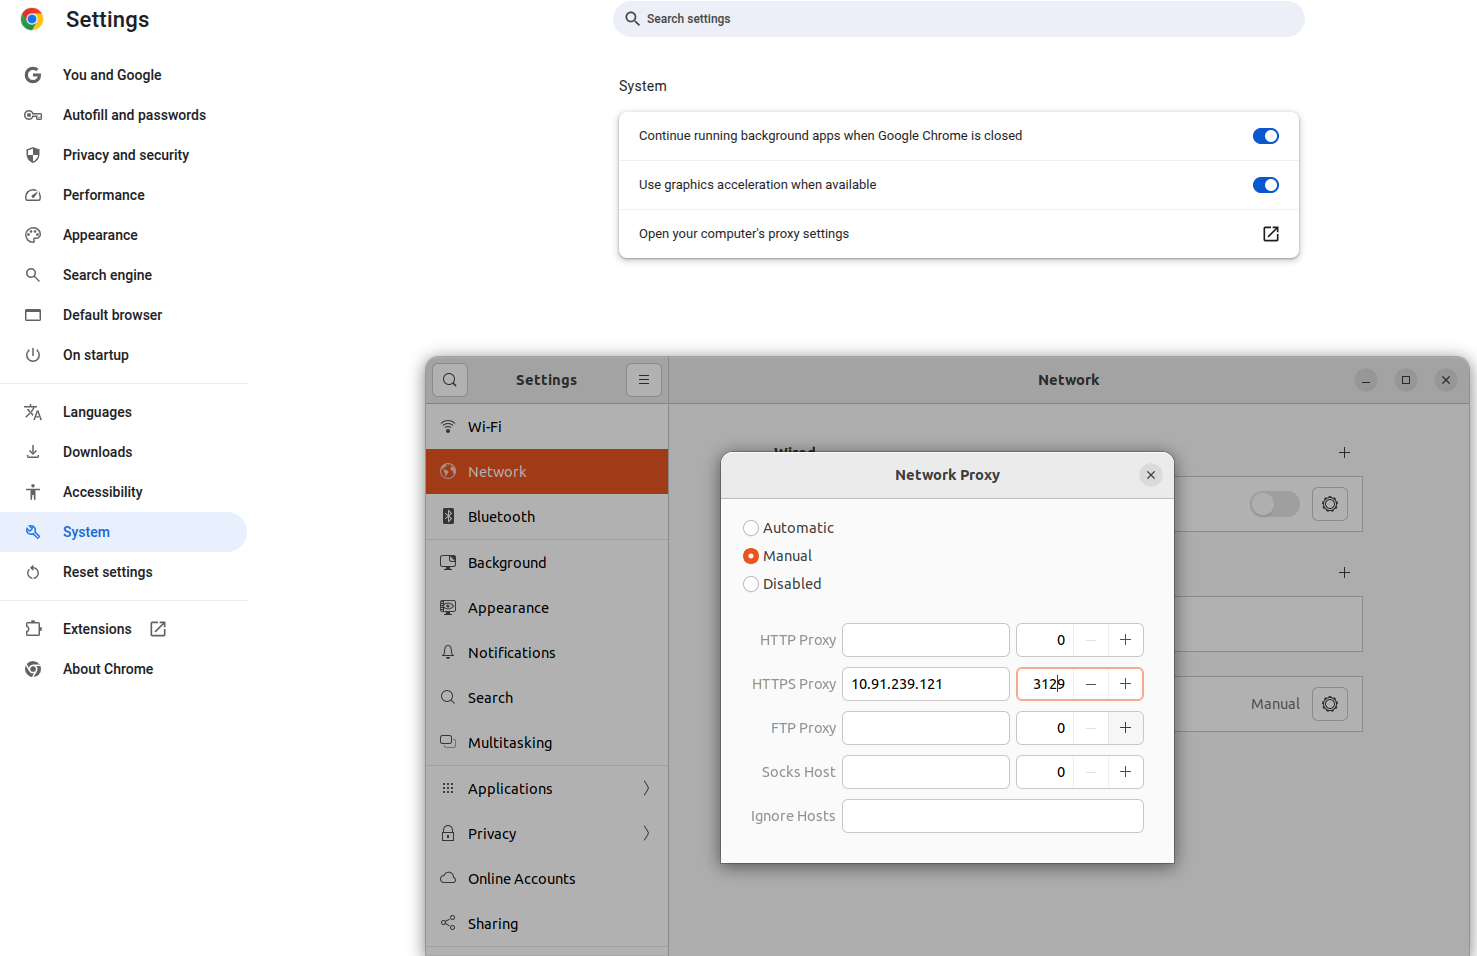Viewport: 1477px width, 956px height.
Task: Select the Disabled proxy radio button
Action: (x=751, y=584)
